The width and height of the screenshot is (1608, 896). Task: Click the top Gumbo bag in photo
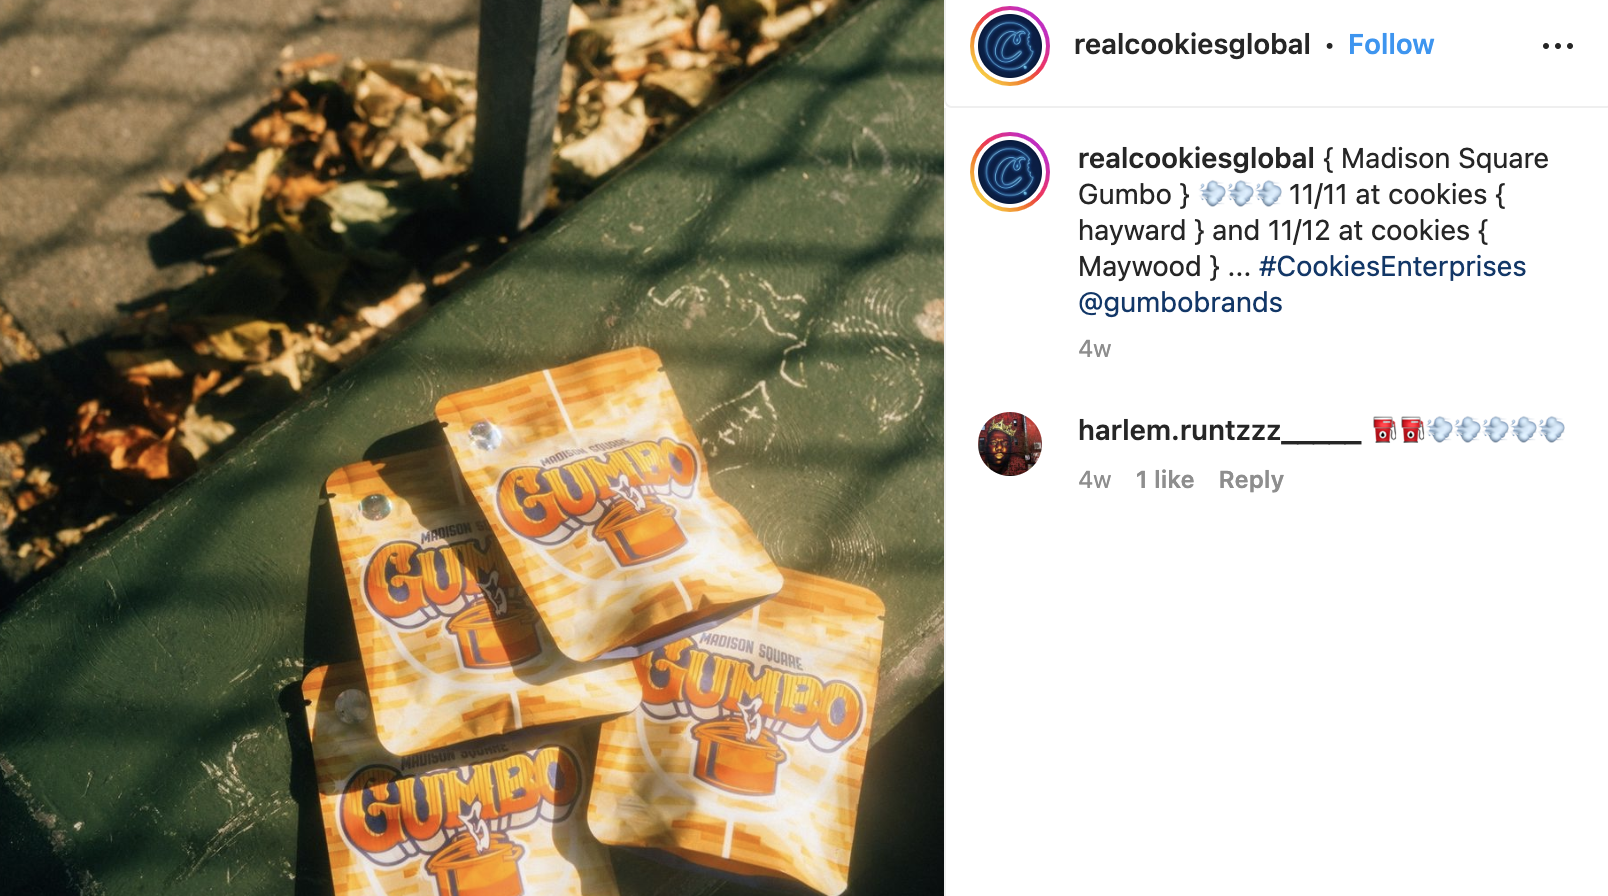coord(605,505)
